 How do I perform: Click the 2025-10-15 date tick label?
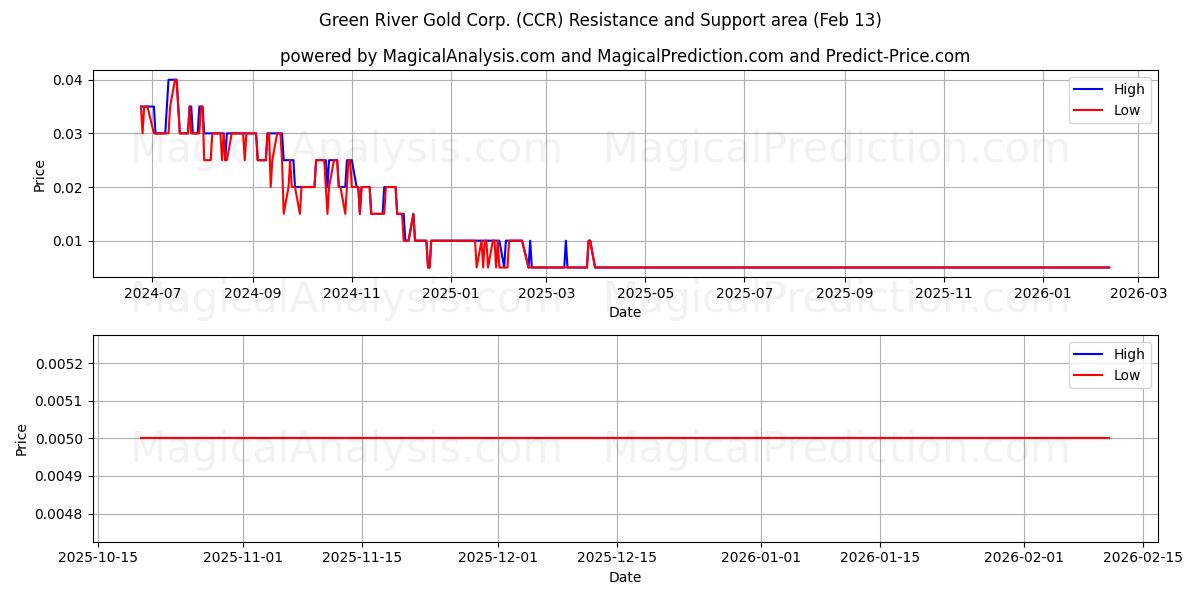[97, 559]
